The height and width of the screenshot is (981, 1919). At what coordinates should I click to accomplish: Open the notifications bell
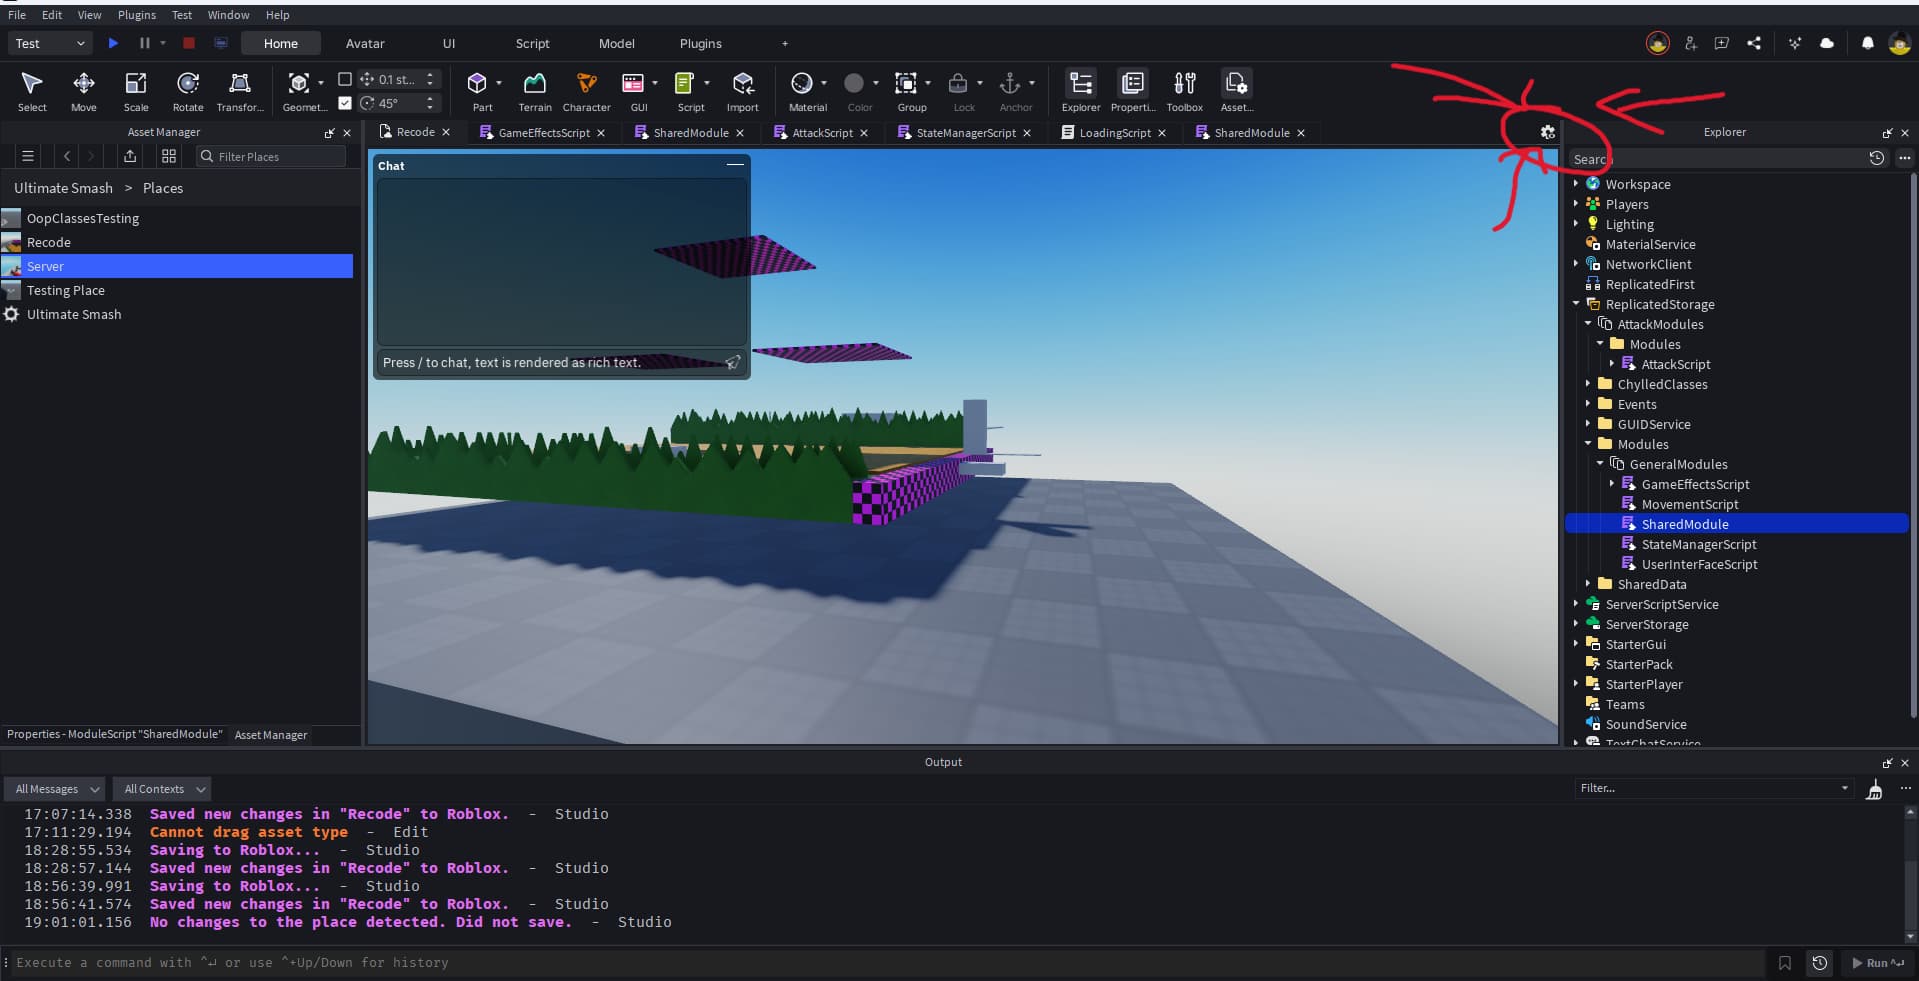pos(1867,43)
